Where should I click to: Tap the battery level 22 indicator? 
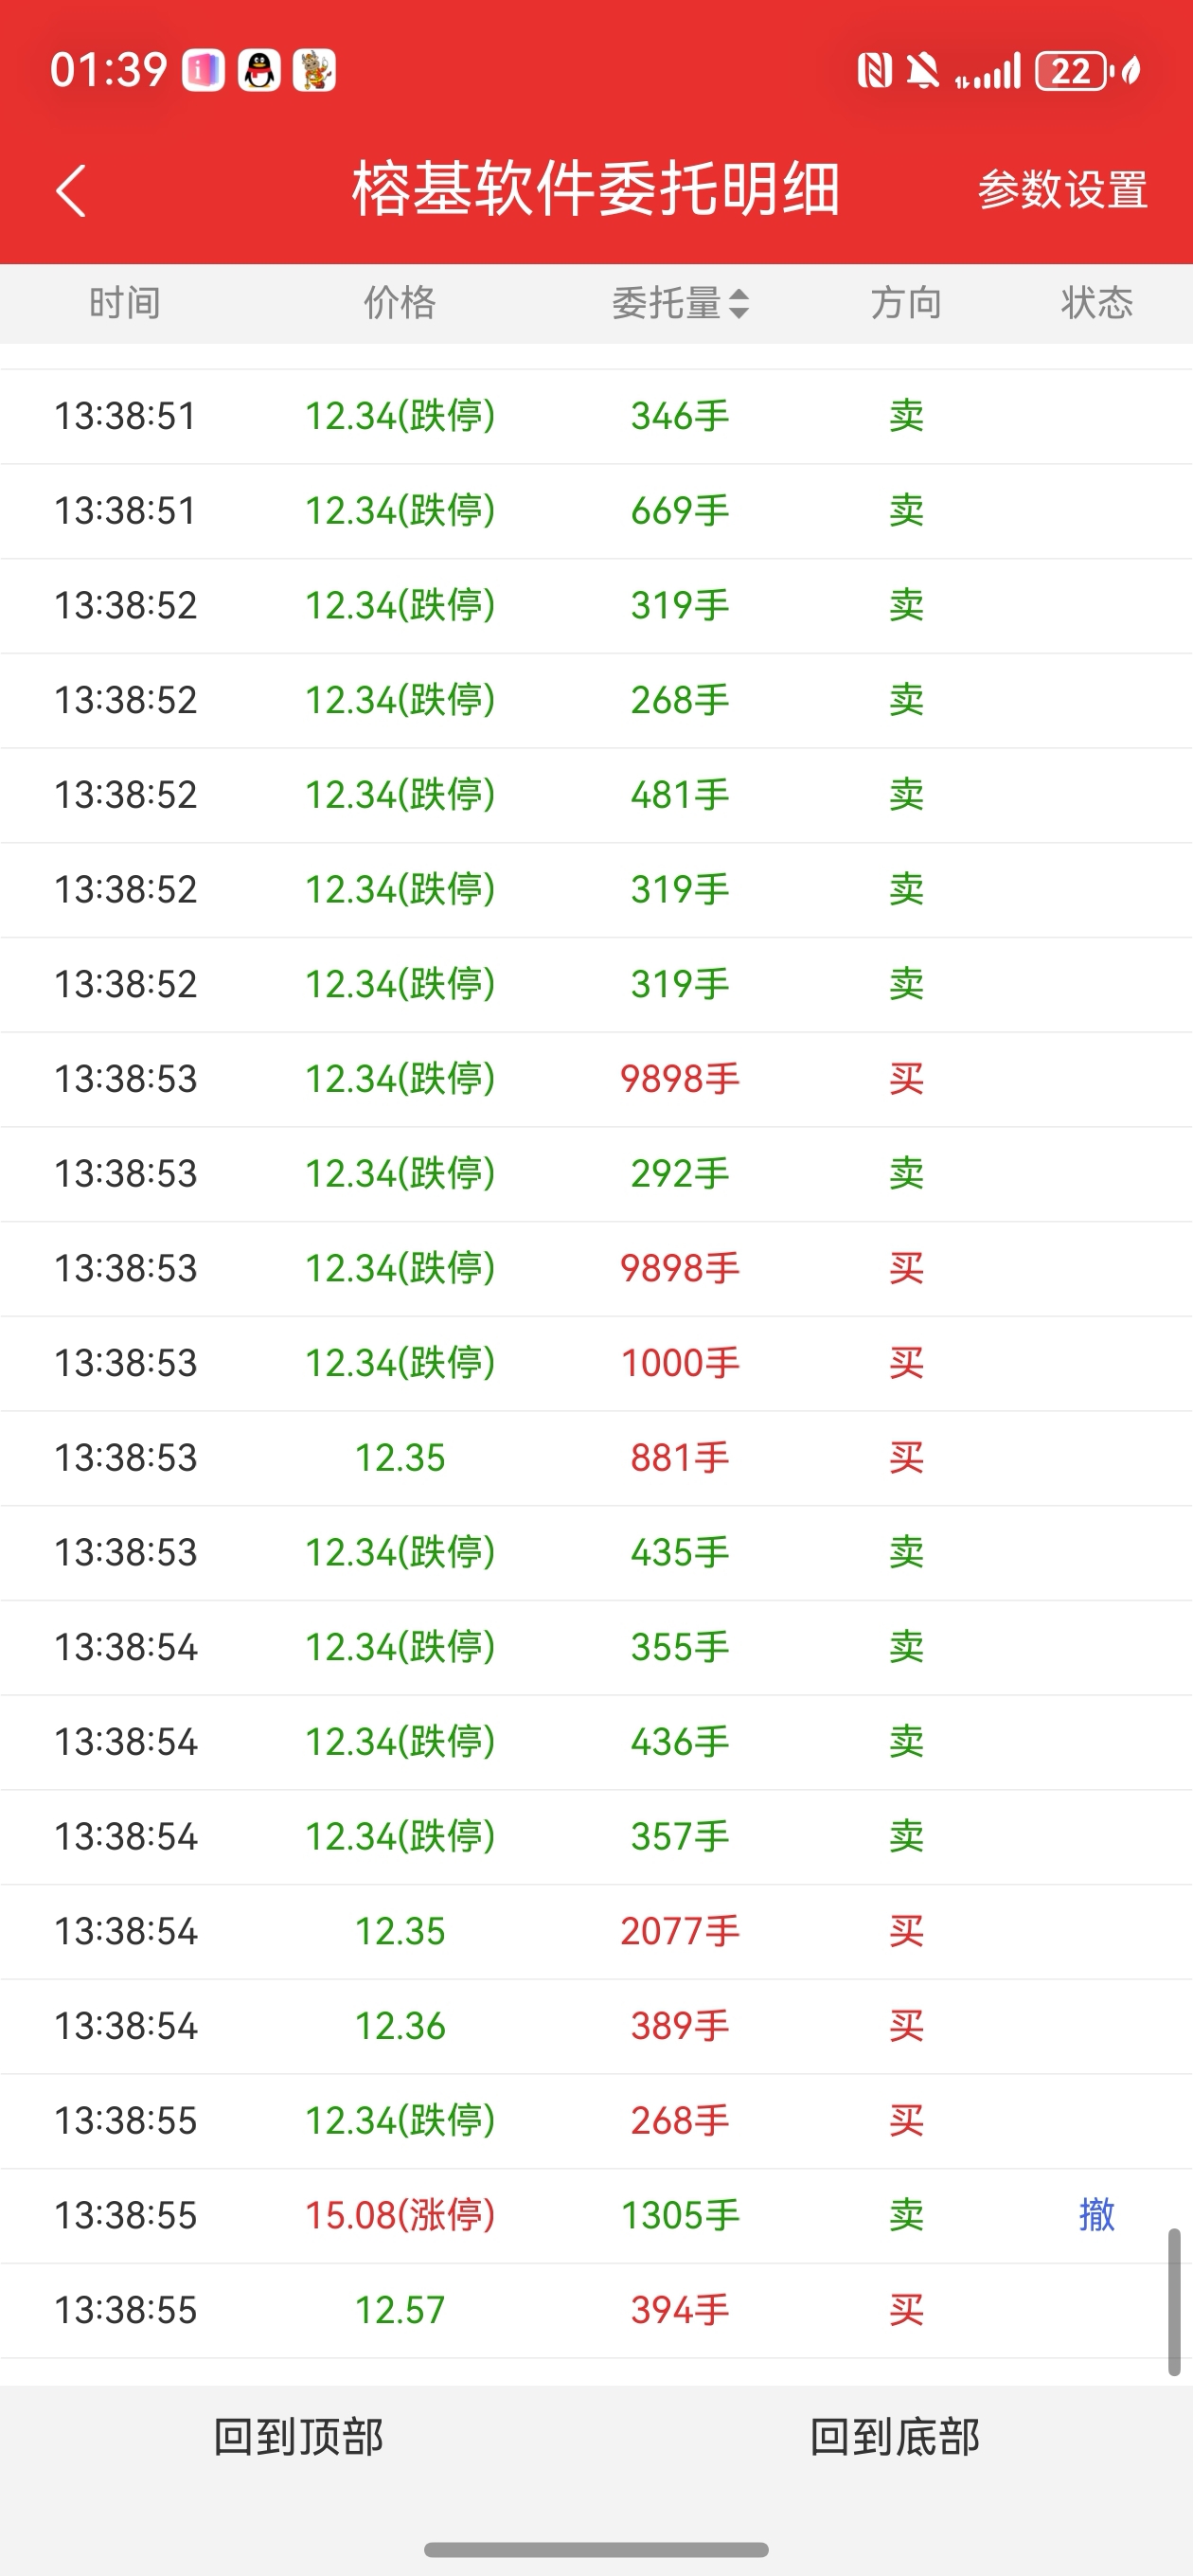pyautogui.click(x=1072, y=71)
